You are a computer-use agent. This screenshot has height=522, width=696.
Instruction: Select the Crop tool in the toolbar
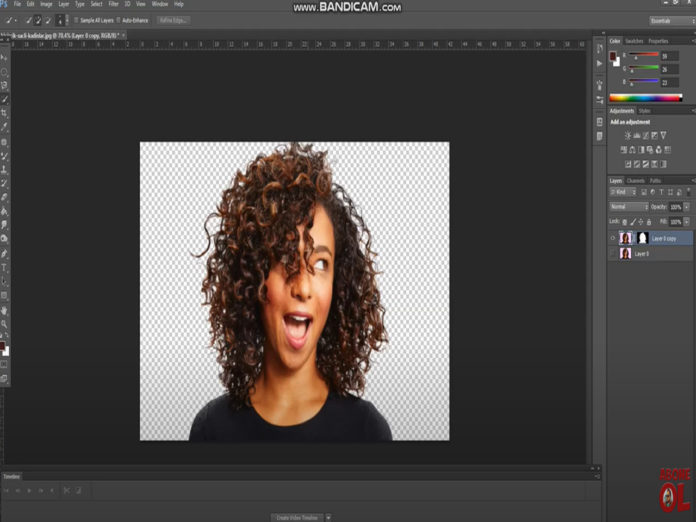pyautogui.click(x=5, y=113)
